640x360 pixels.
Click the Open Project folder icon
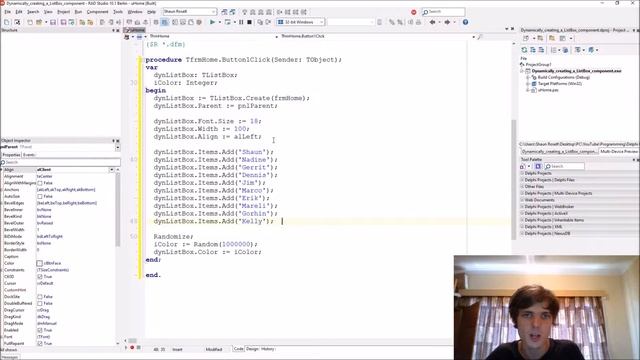point(39,22)
